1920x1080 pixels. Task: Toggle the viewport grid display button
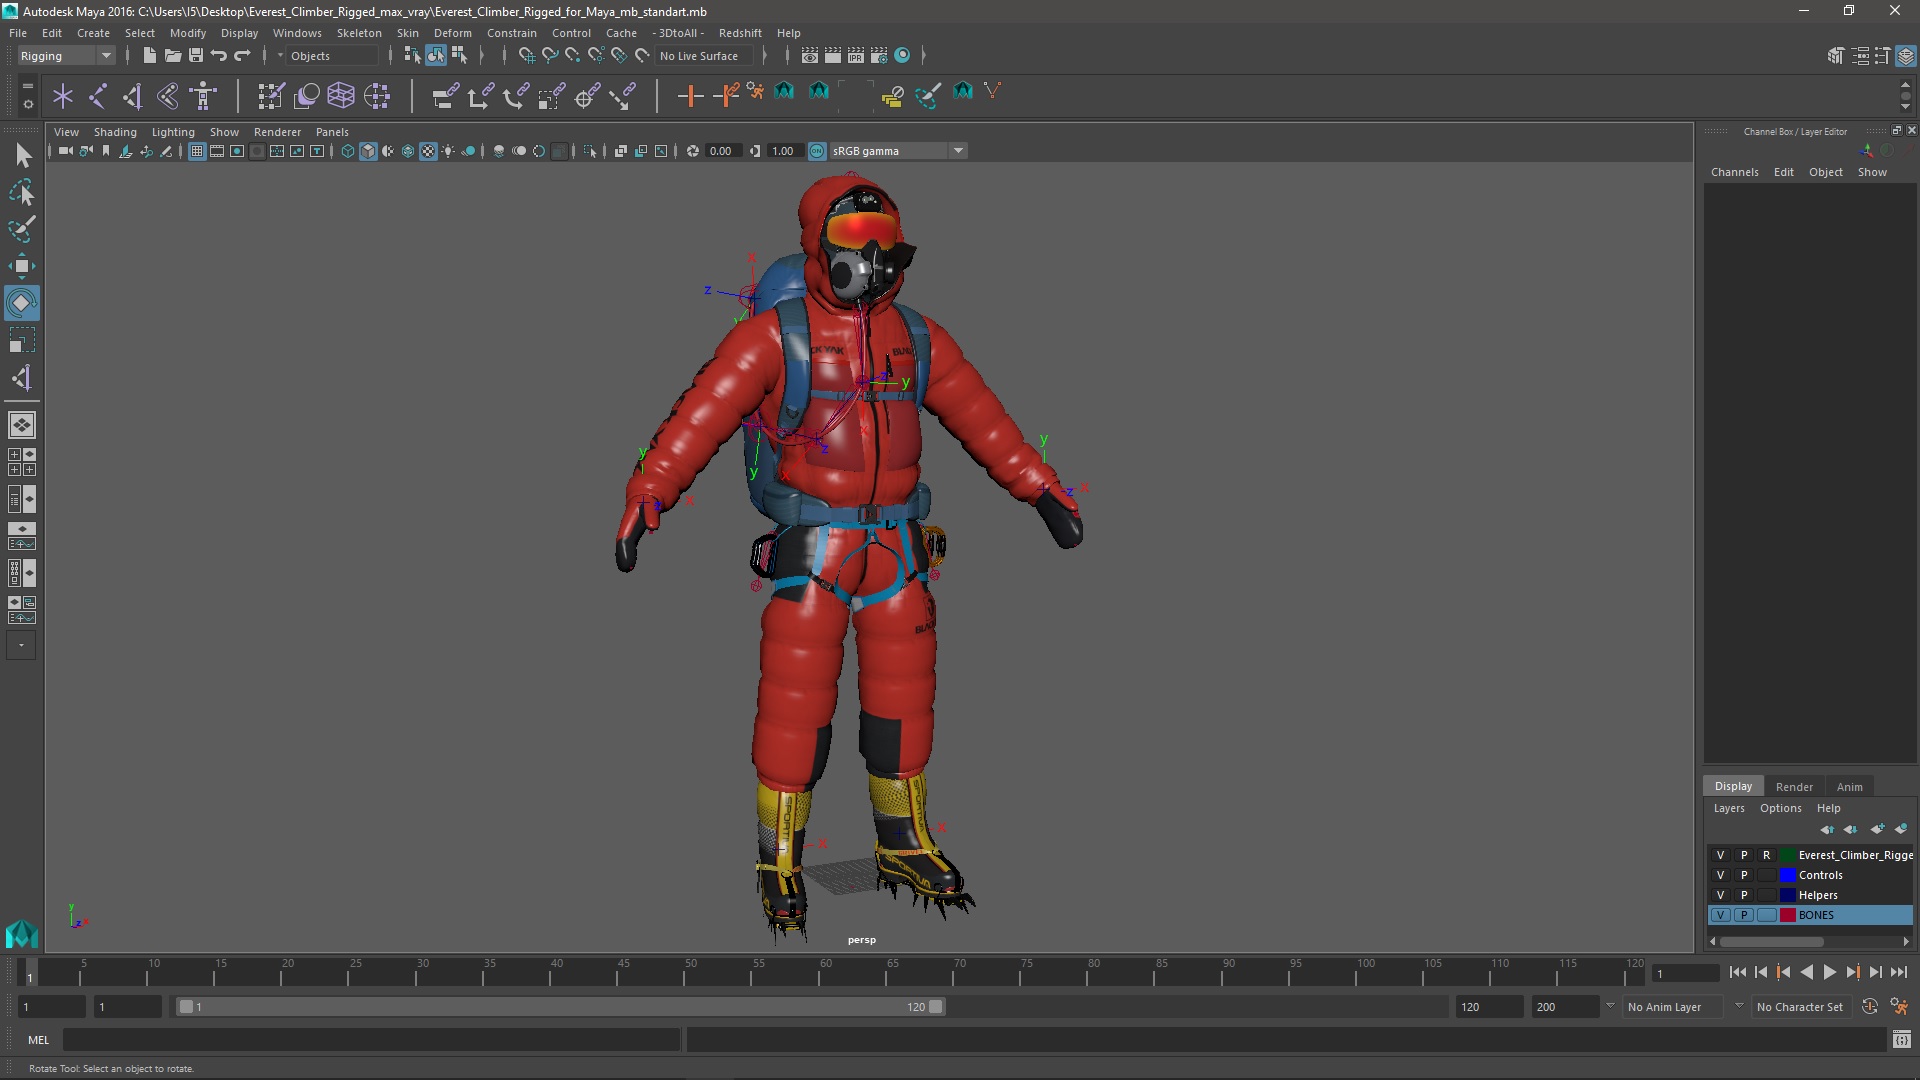[x=197, y=151]
